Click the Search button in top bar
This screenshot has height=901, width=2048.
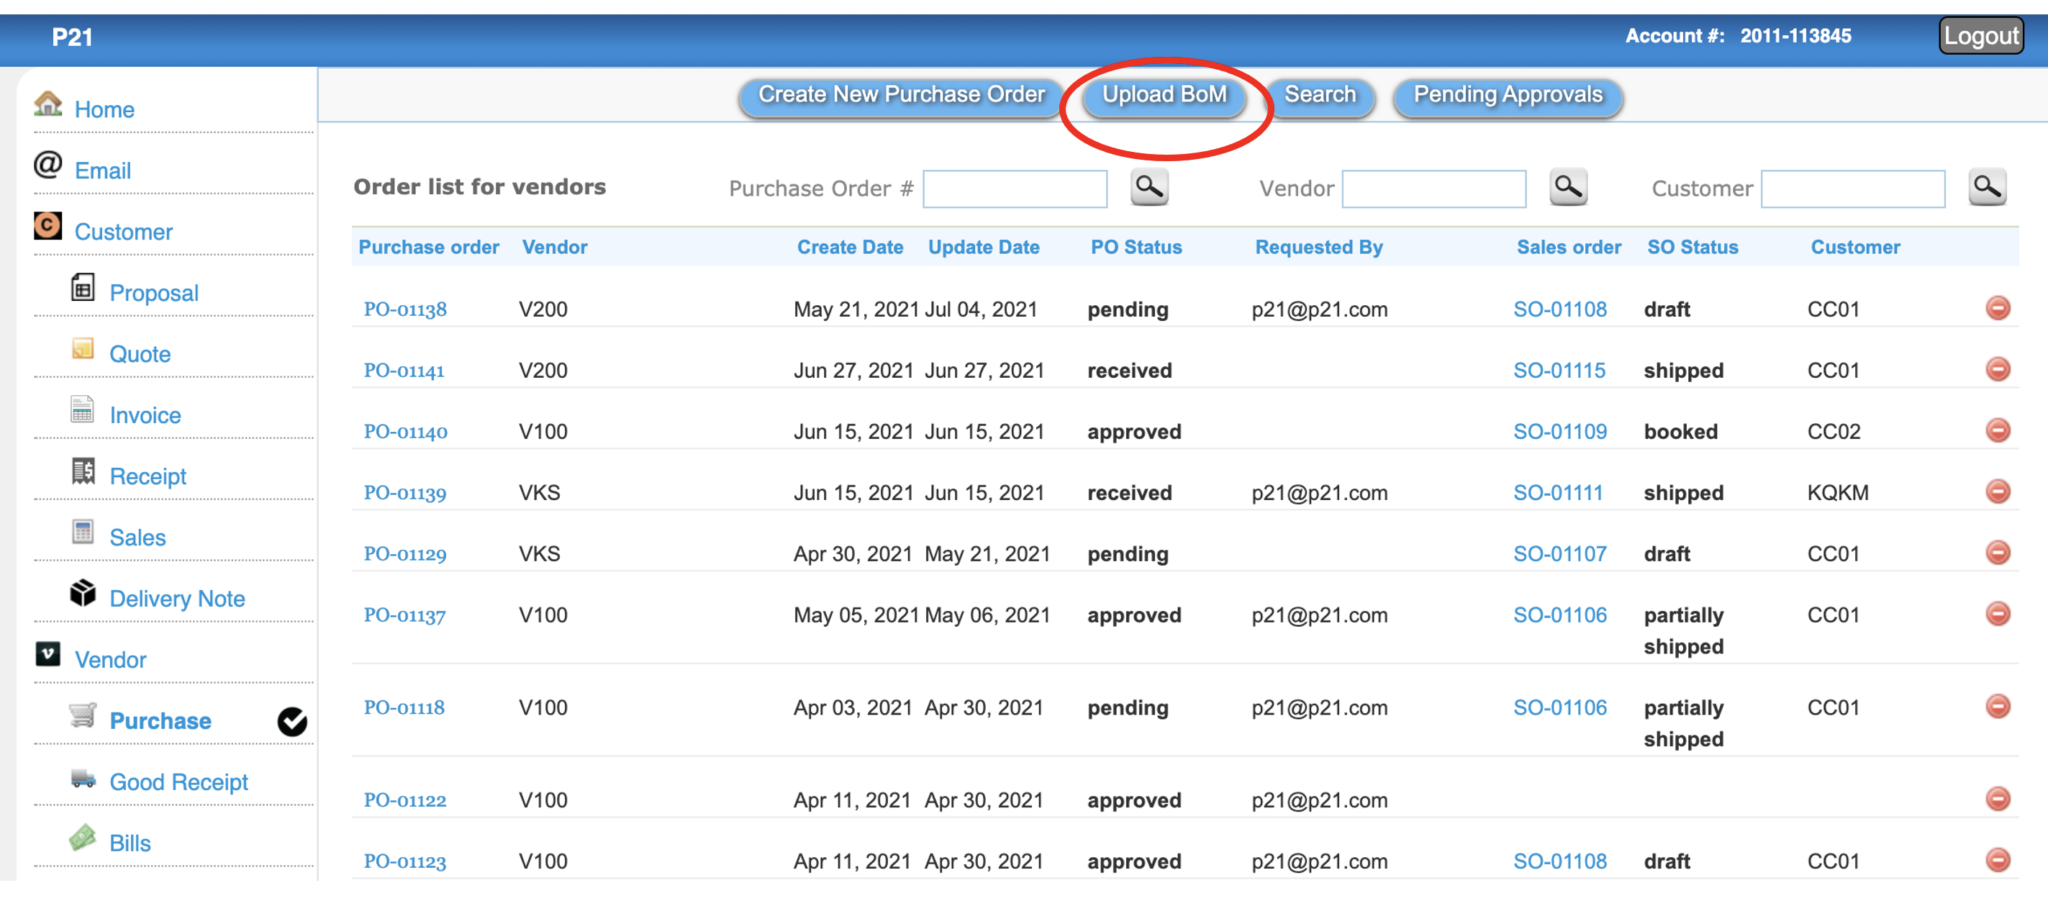pyautogui.click(x=1321, y=96)
